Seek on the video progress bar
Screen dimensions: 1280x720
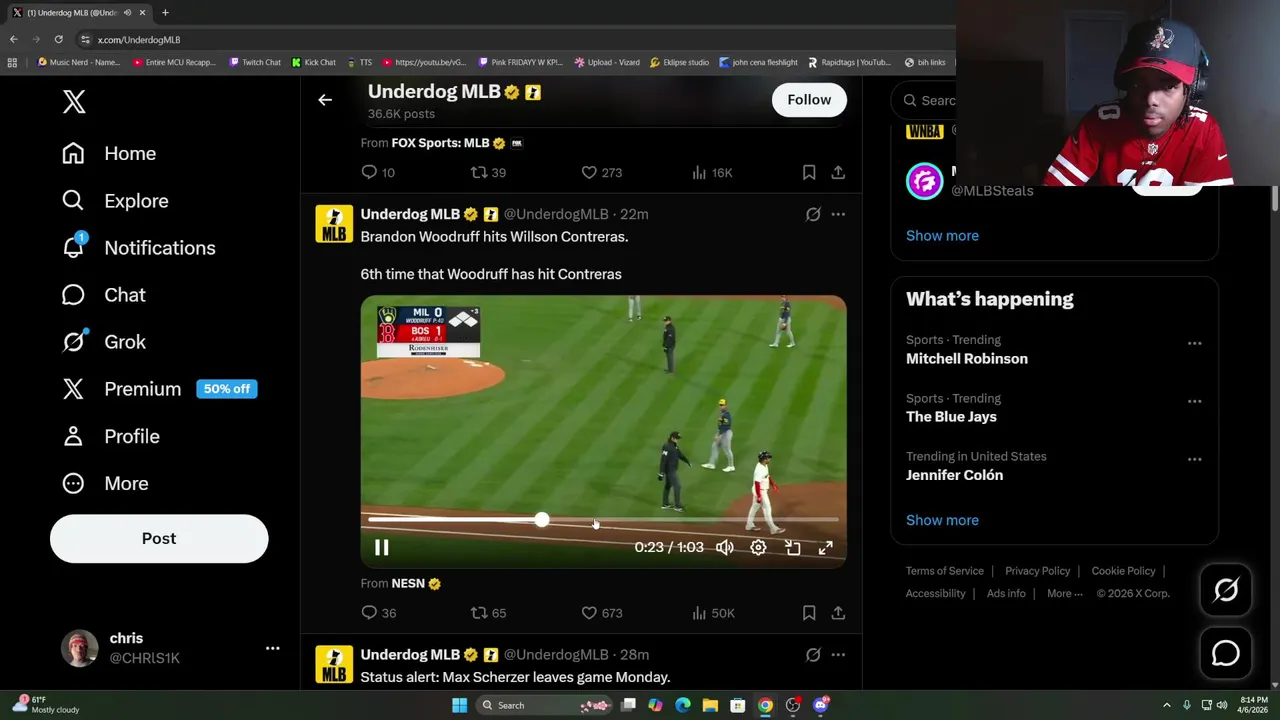click(x=603, y=520)
